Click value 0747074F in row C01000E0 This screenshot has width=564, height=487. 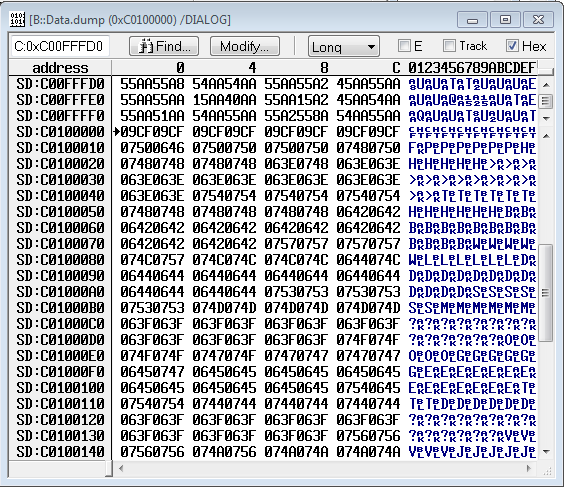pyautogui.click(x=224, y=356)
